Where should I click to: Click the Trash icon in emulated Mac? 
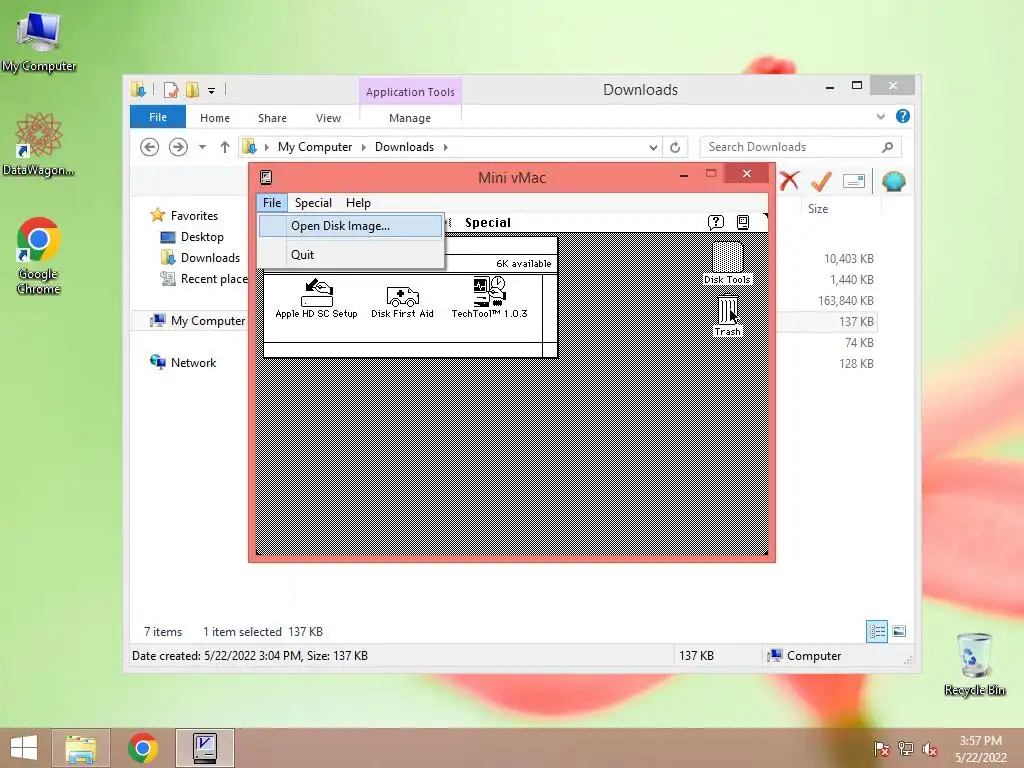727,315
